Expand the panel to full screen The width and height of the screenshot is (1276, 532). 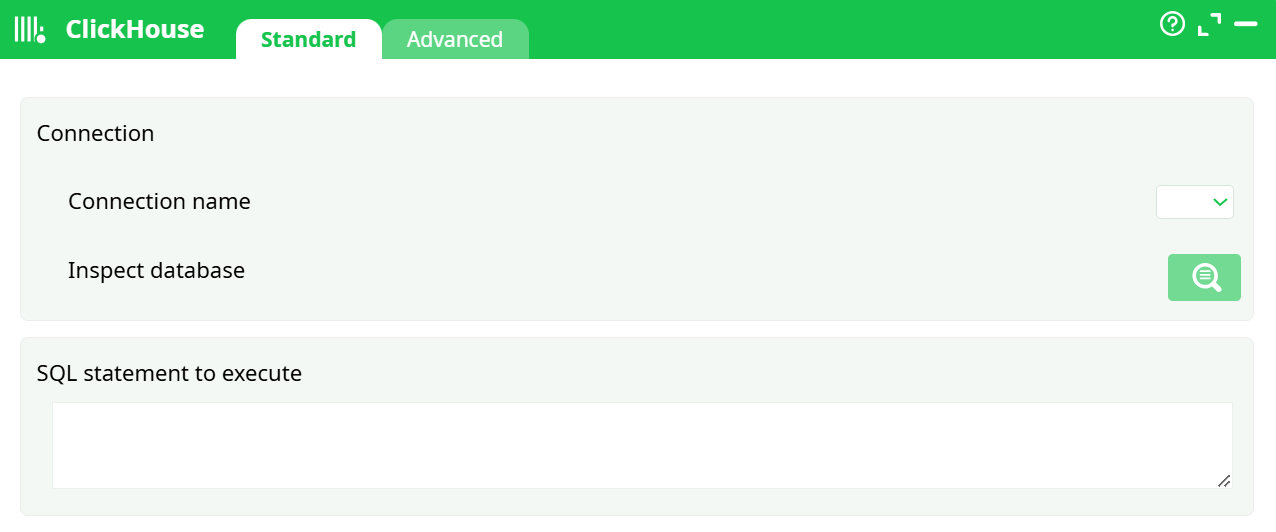(1209, 24)
